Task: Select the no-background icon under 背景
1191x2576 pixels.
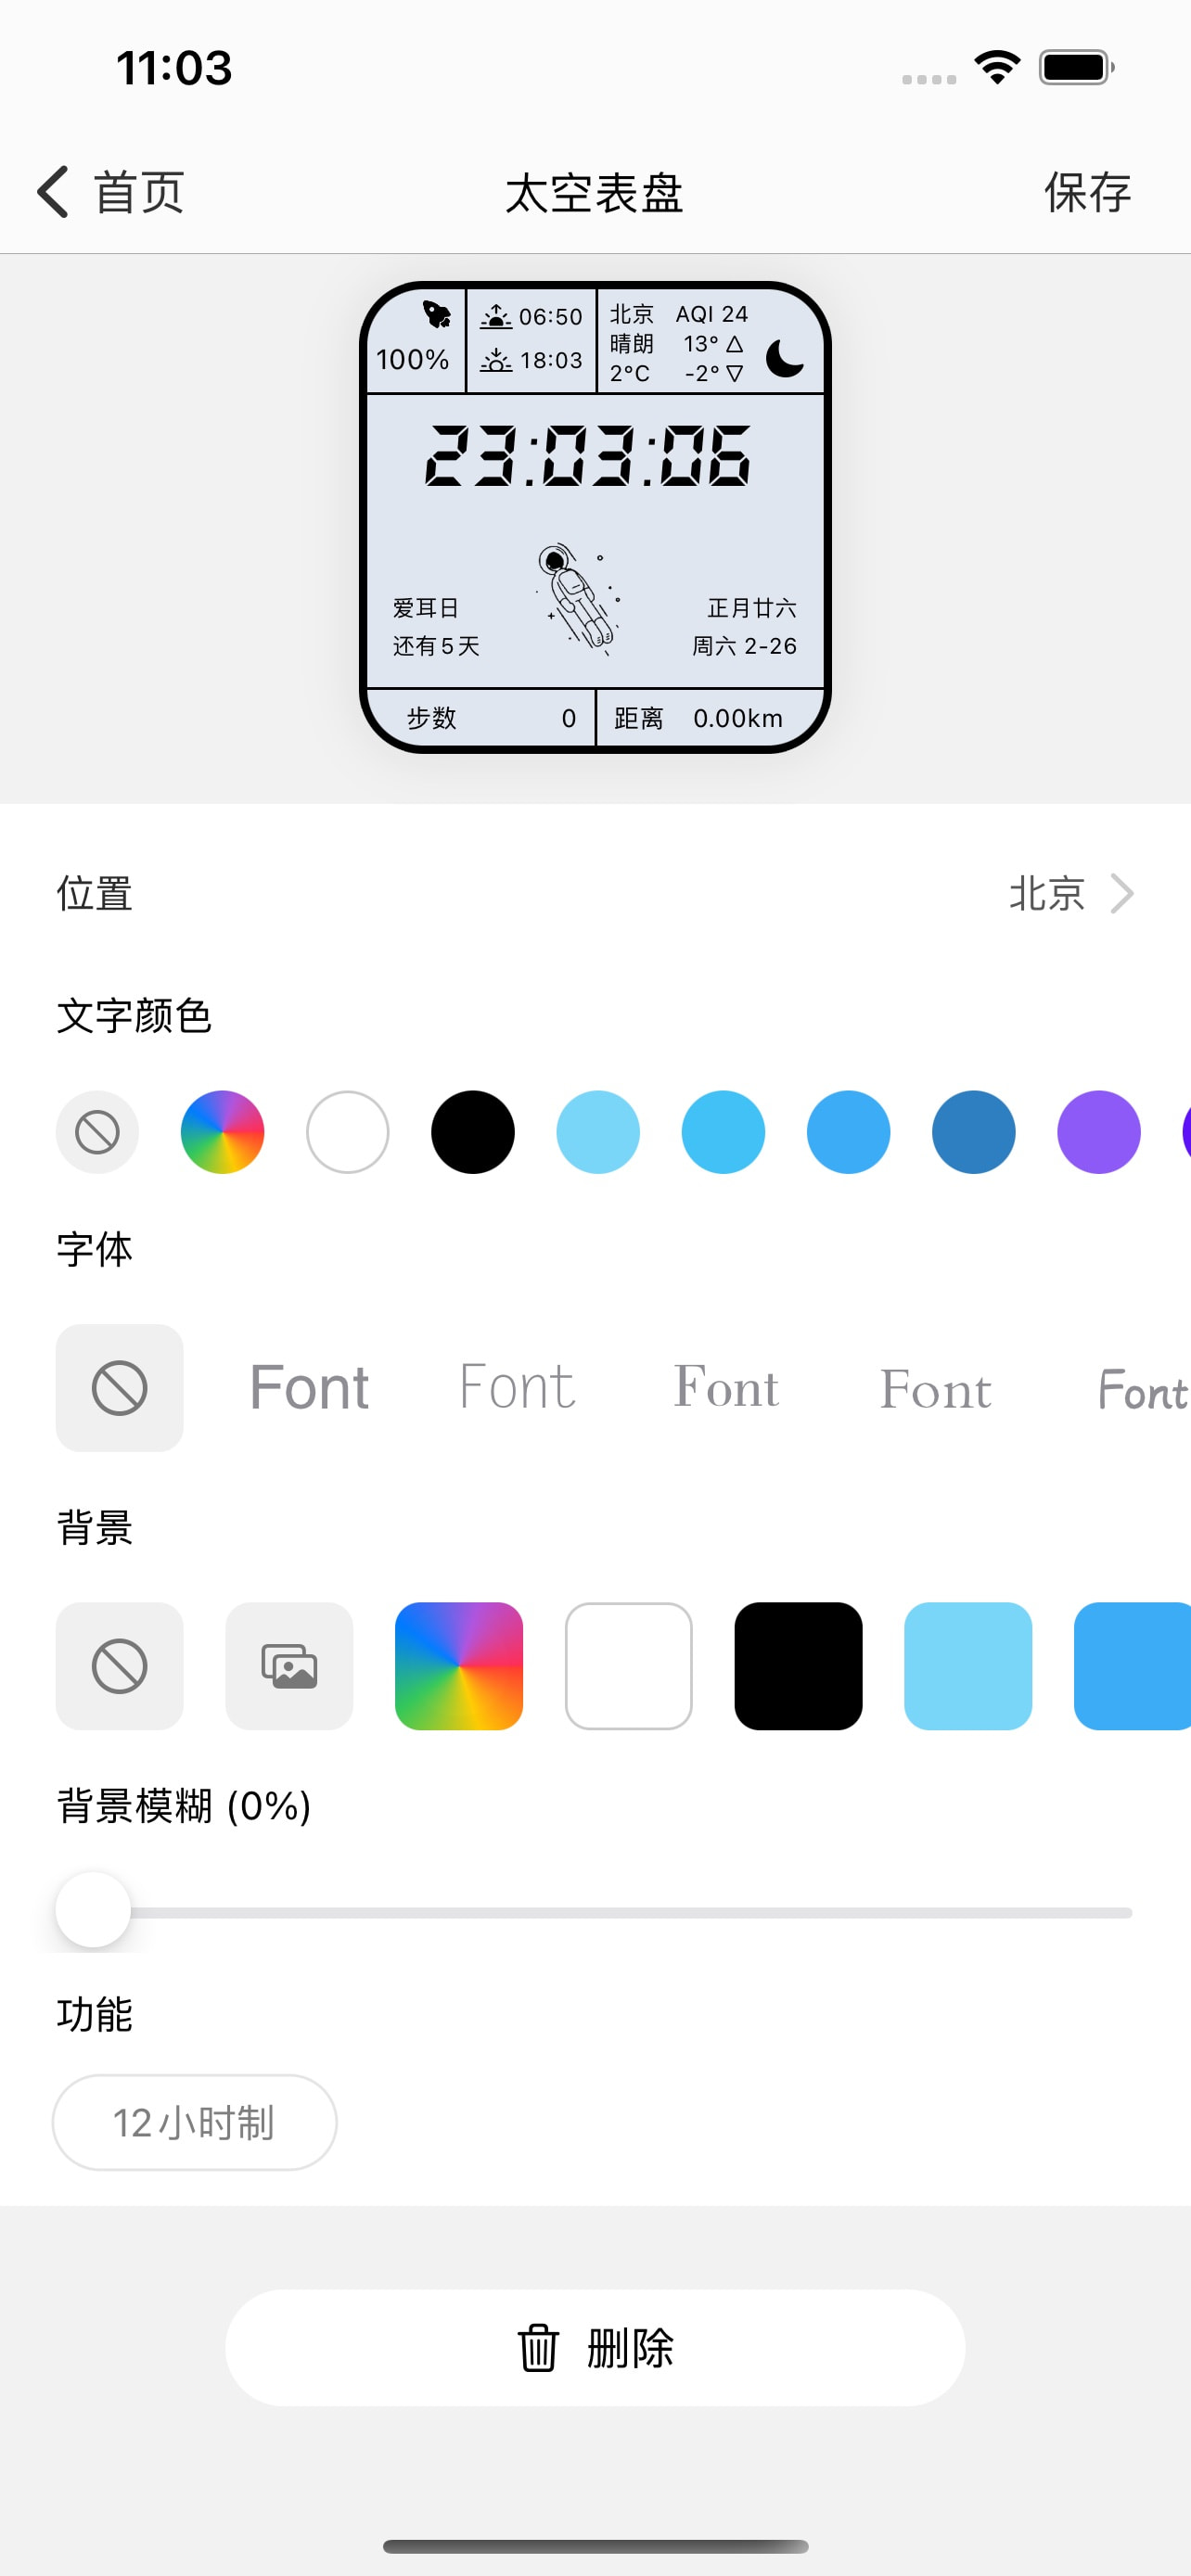Action: [x=119, y=1666]
